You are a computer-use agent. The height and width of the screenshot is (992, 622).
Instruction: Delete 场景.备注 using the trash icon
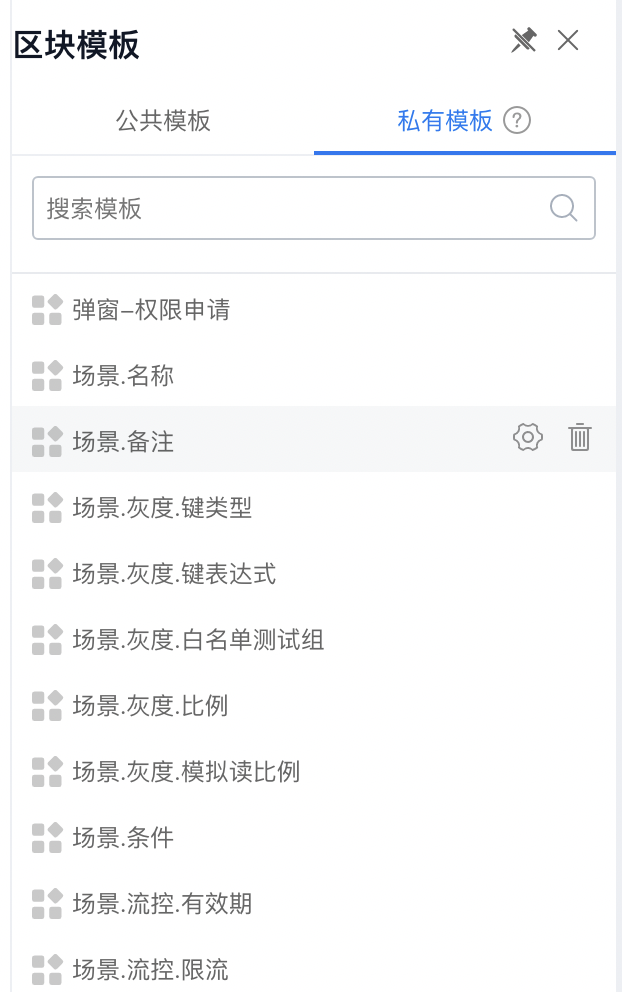coord(580,437)
